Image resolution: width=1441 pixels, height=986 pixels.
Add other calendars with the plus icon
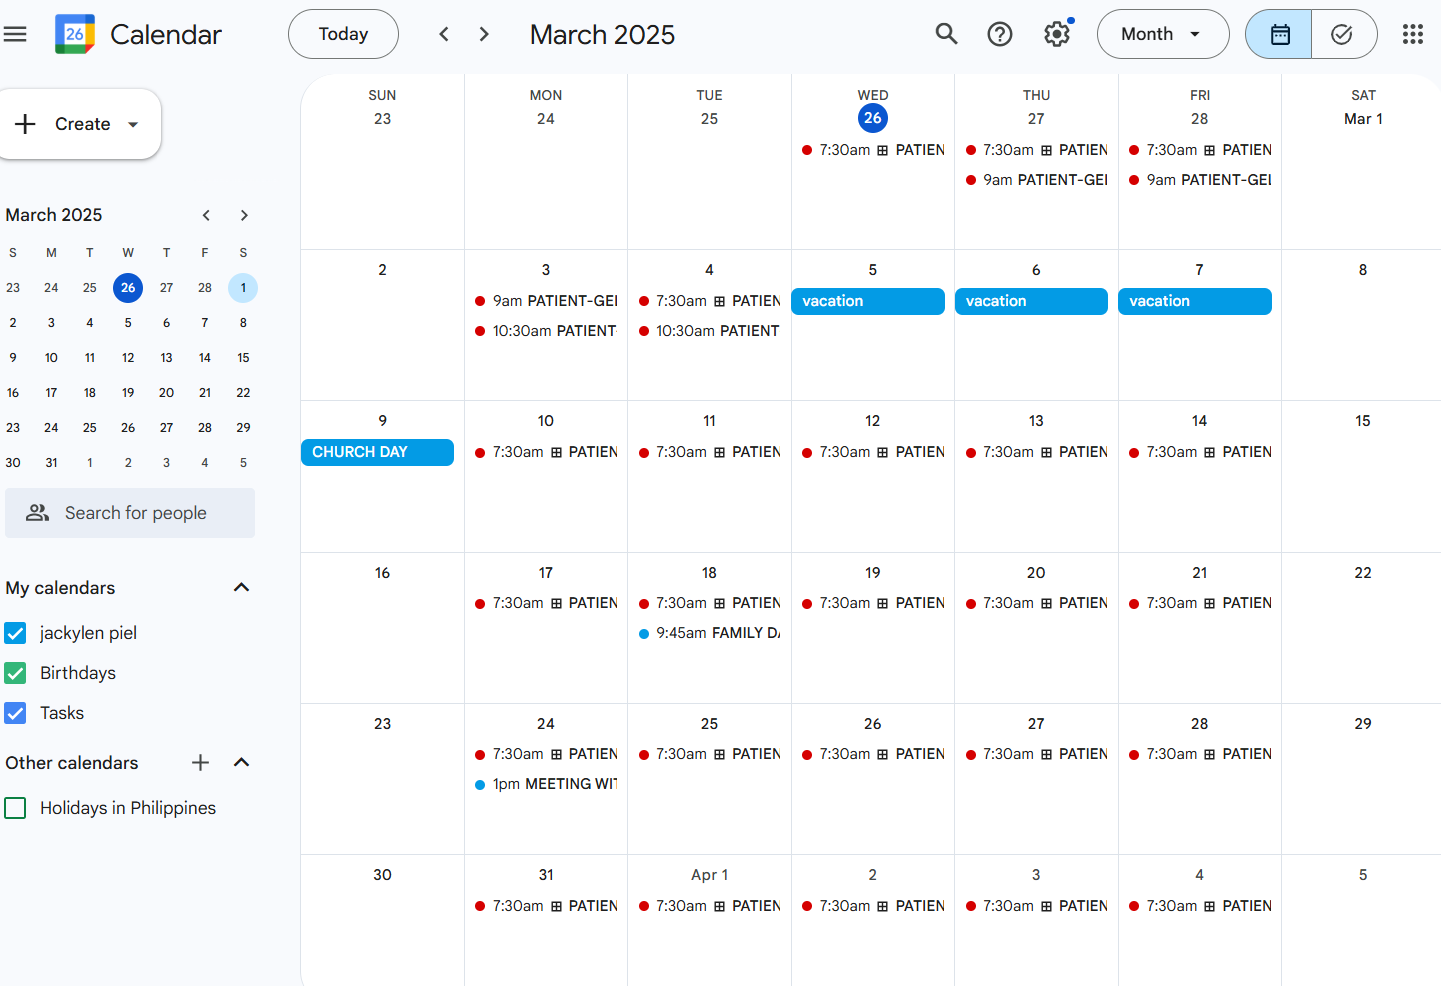200,762
